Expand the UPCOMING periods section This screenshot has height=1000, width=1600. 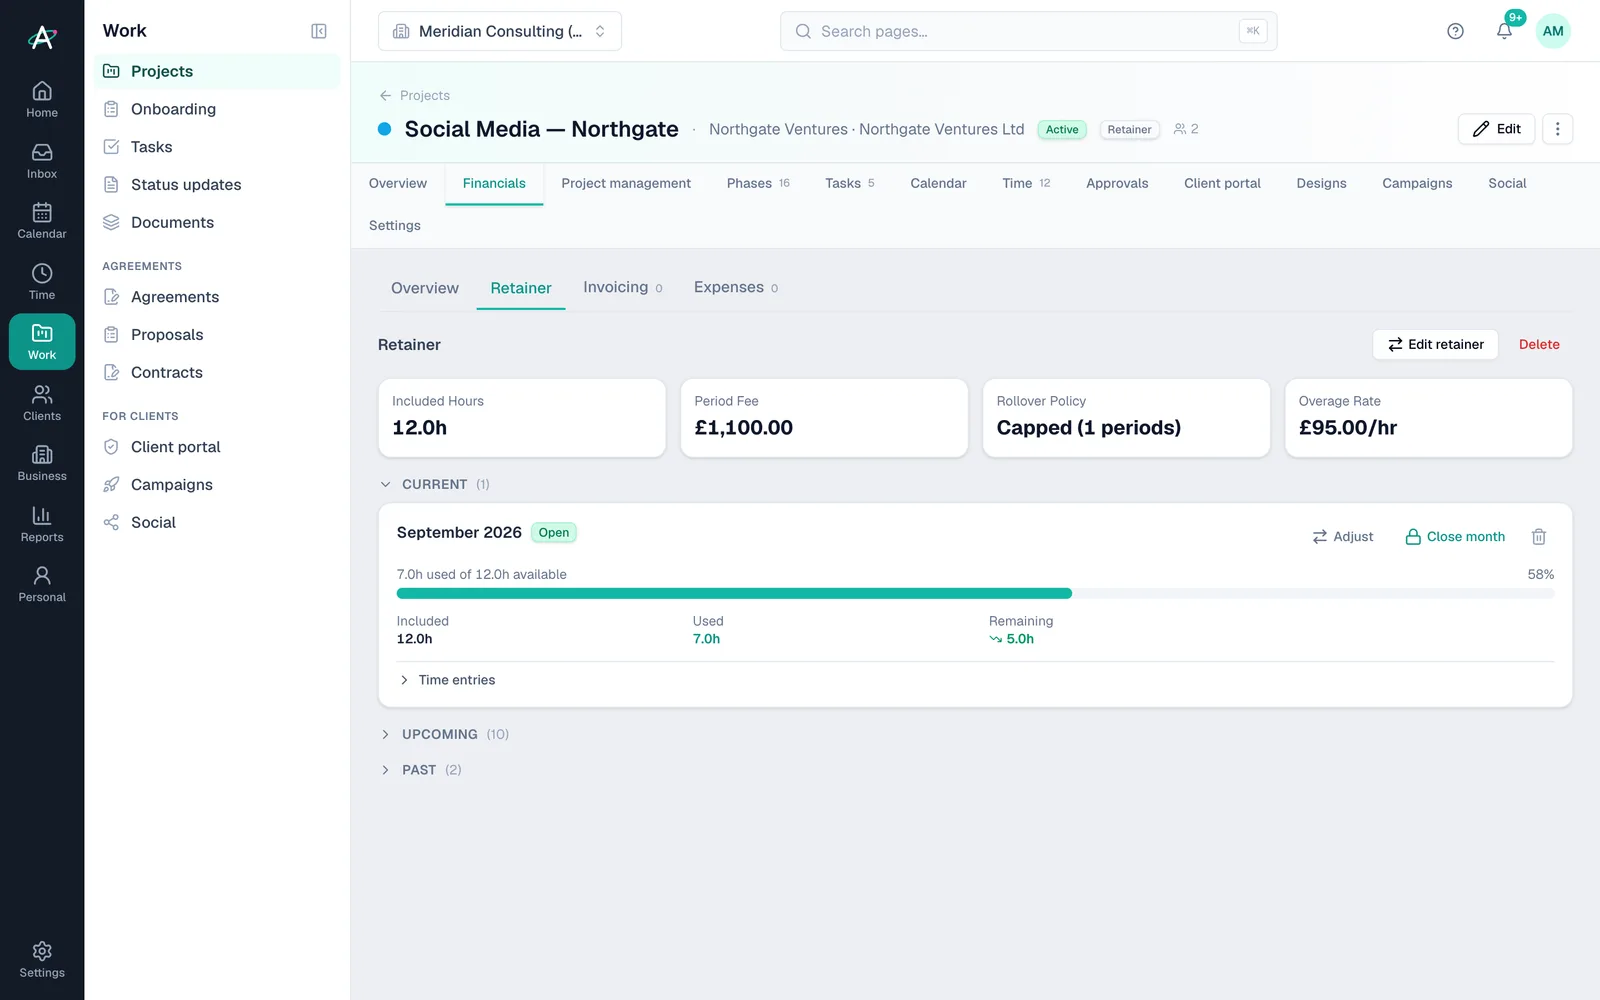click(446, 734)
